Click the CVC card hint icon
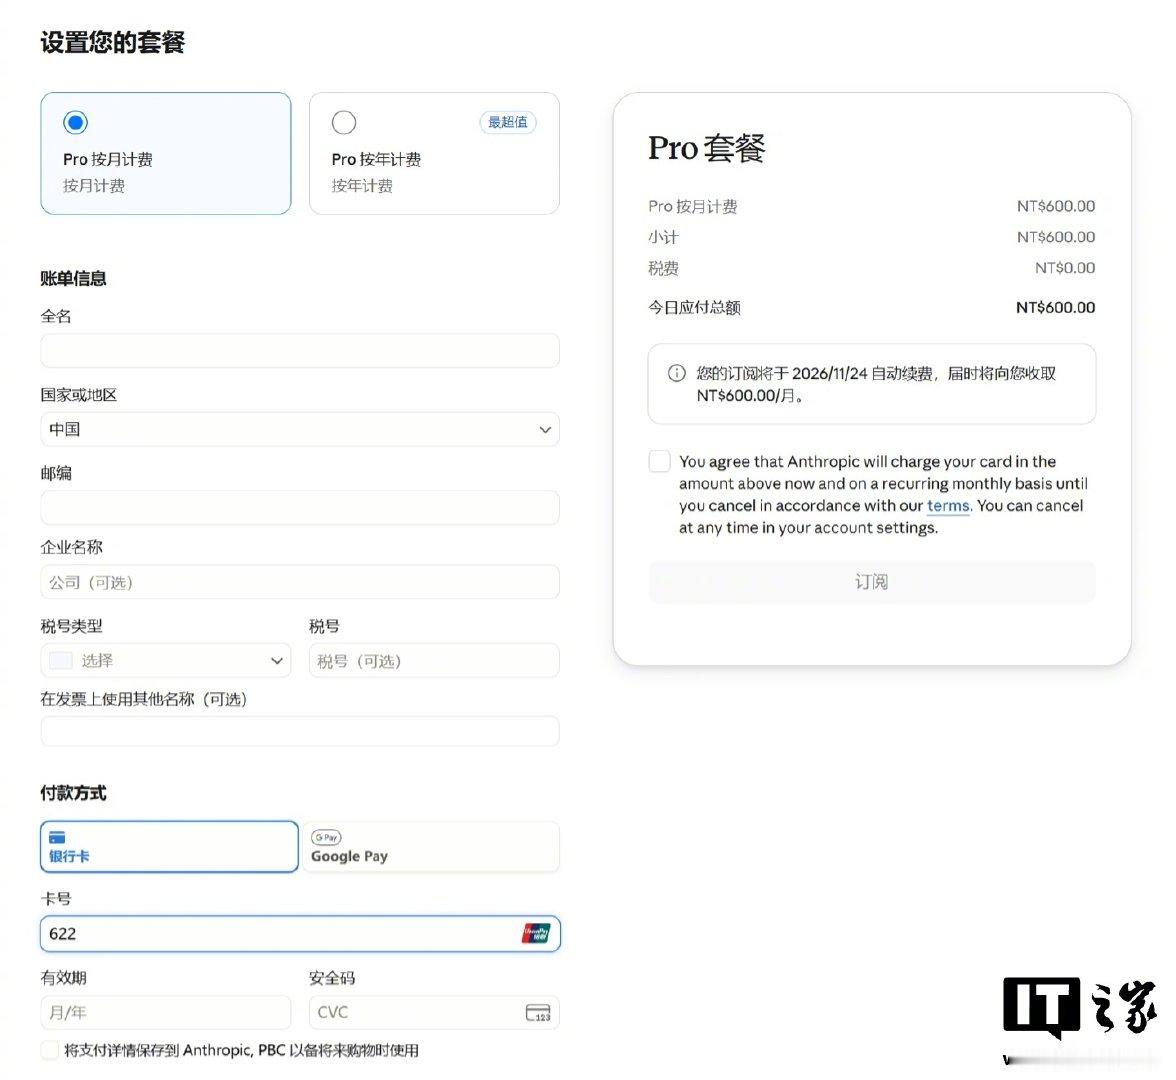The width and height of the screenshot is (1176, 1080). 538,1013
